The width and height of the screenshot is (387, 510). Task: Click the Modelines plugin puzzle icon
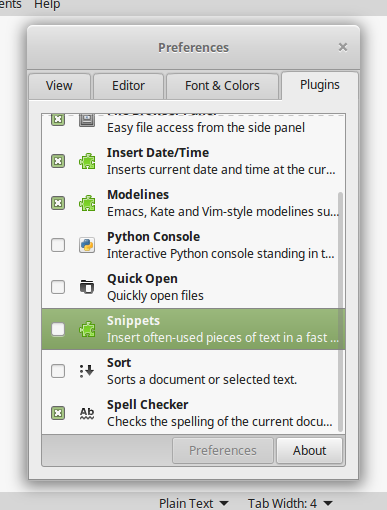pos(87,203)
